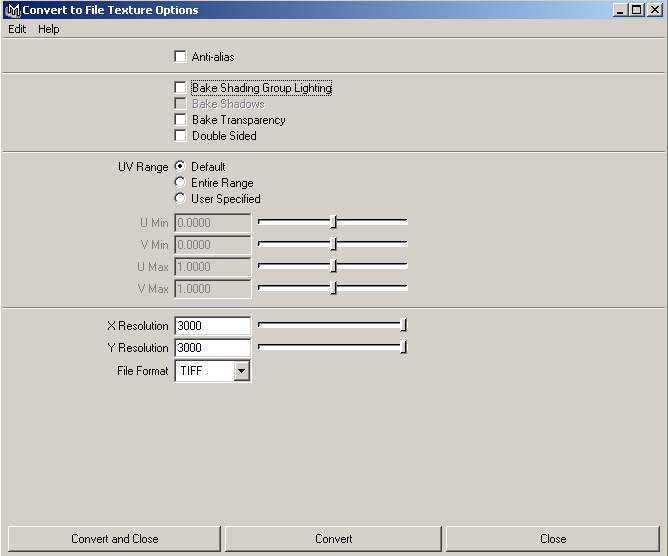Maximize the window from title bar
The image size is (668, 556).
click(637, 10)
